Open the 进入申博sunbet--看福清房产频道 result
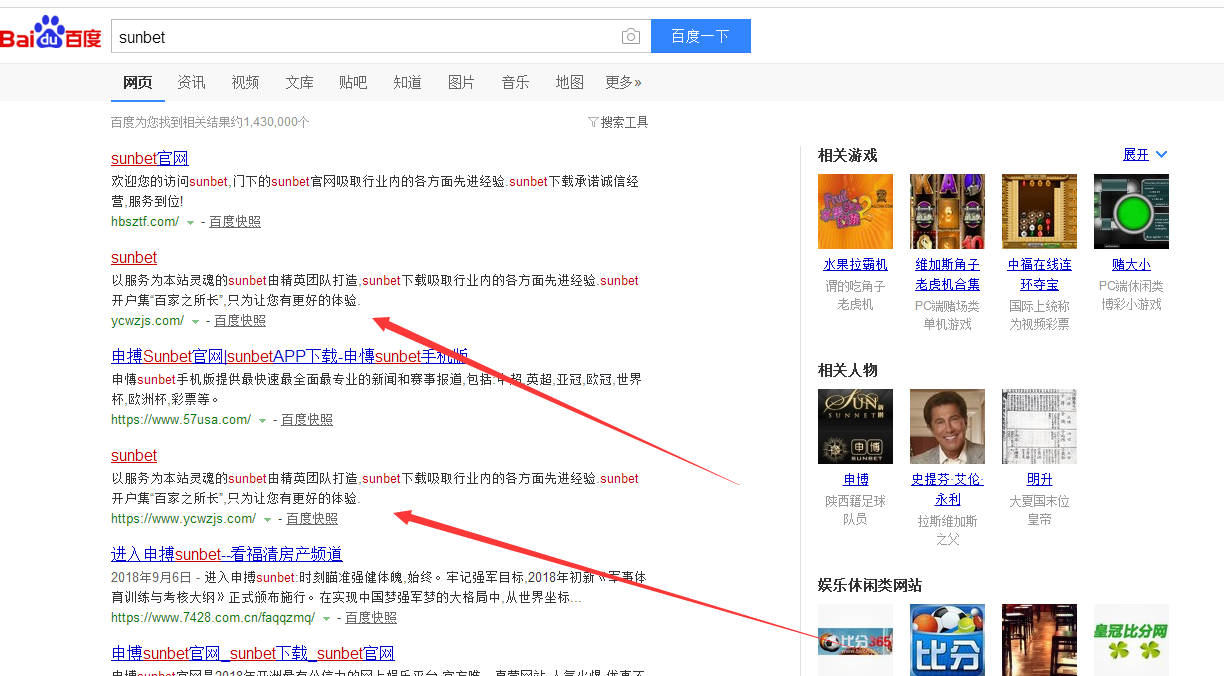The image size is (1224, 676). click(226, 554)
